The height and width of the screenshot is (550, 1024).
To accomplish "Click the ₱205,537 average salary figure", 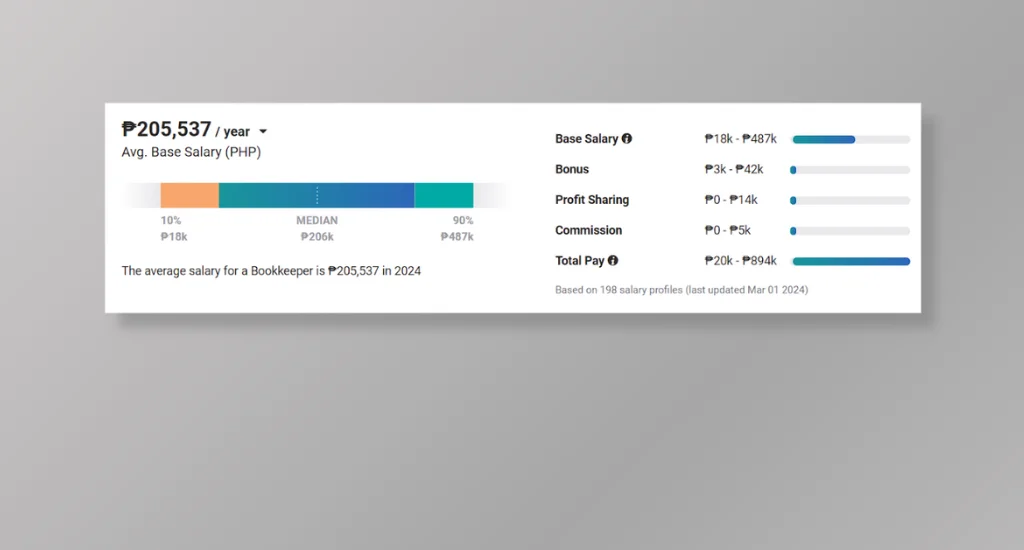I will (167, 129).
